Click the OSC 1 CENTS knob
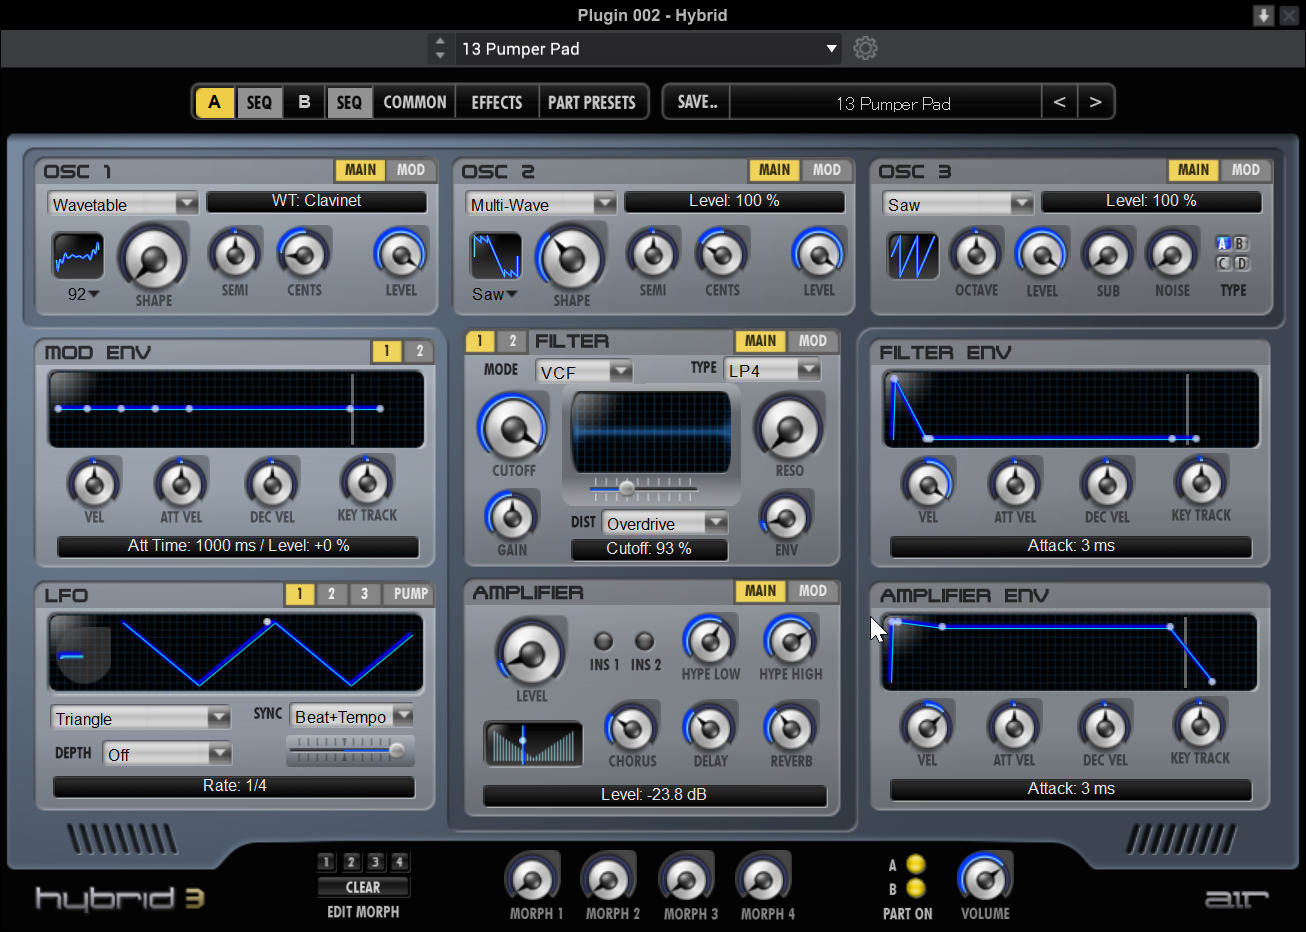 [304, 254]
